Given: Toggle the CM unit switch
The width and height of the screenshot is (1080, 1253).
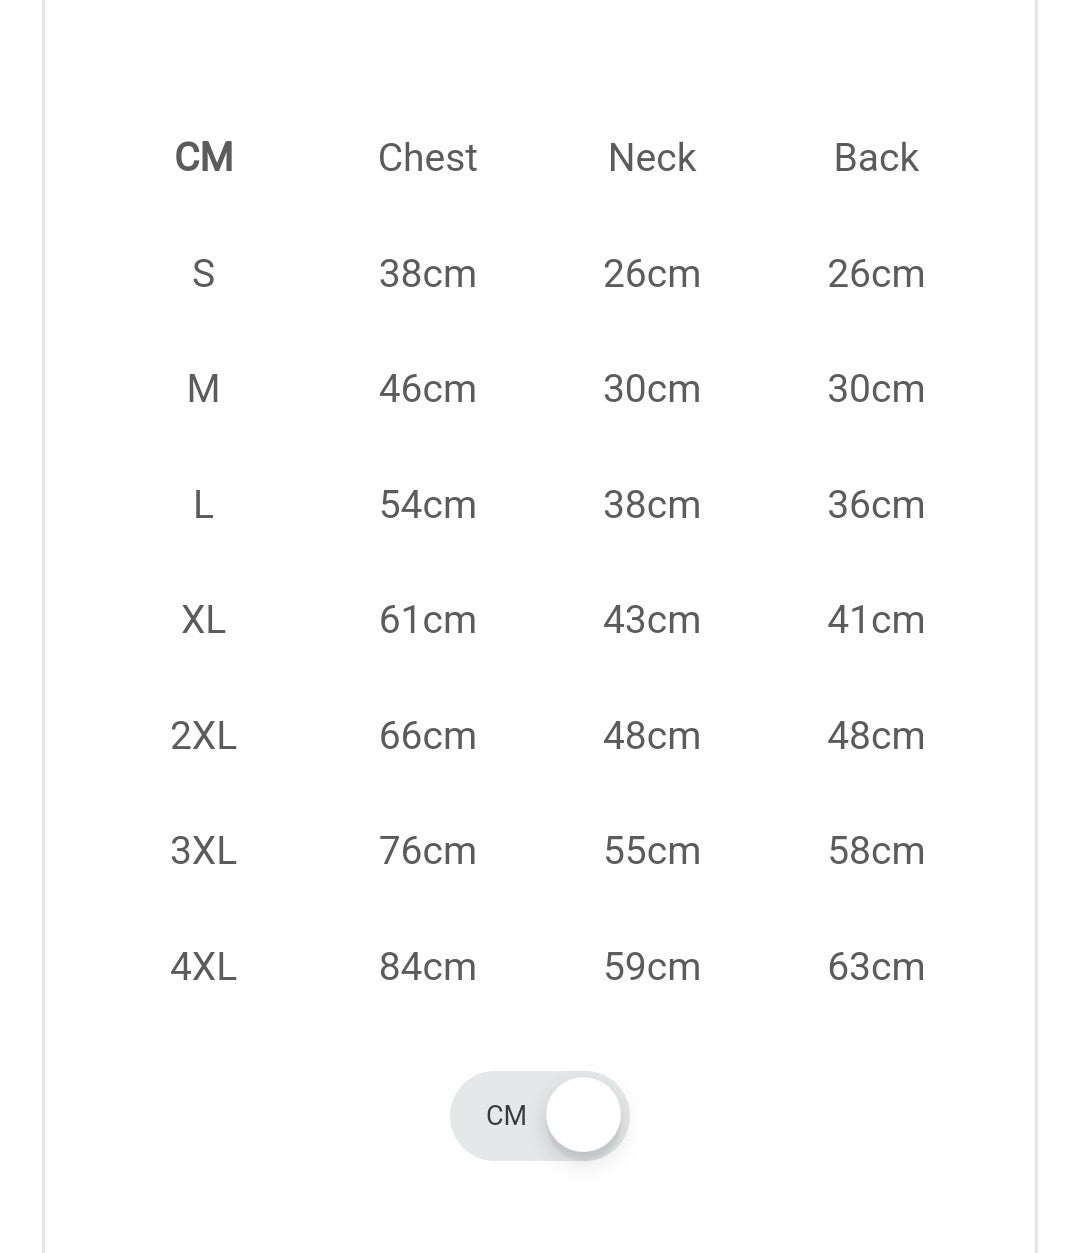Looking at the screenshot, I should click(x=539, y=1115).
